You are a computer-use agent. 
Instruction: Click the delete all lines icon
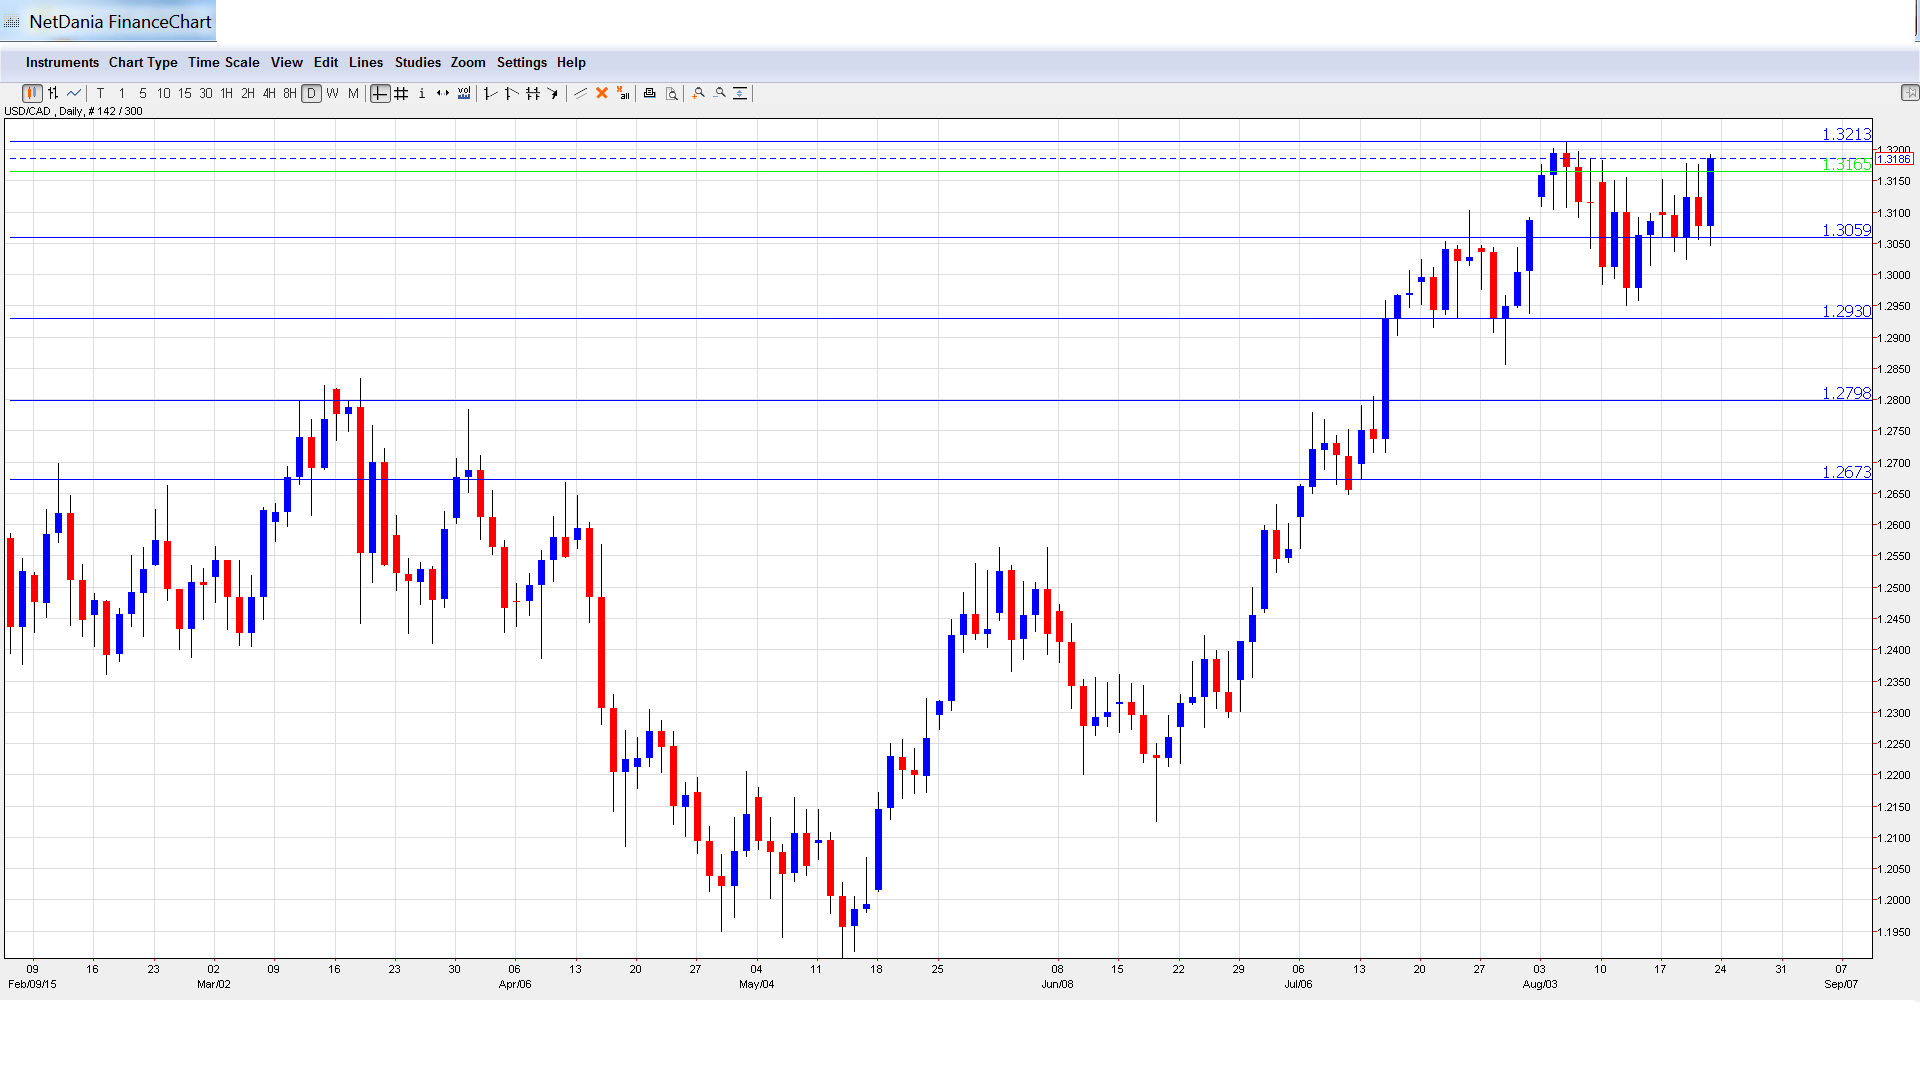pos(623,93)
